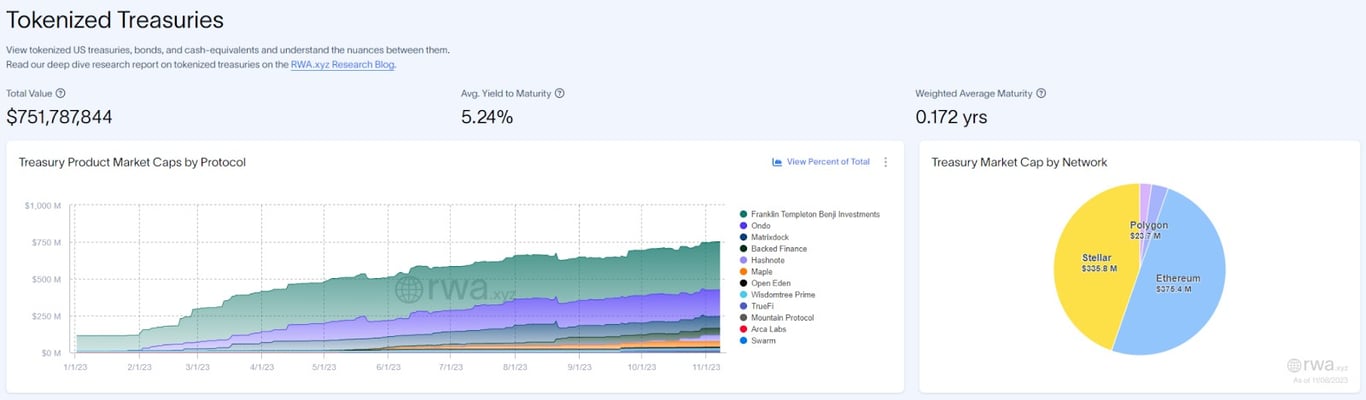The image size is (1366, 400).
Task: Click the Franklin Templeton Benji Investments legend dot
Action: [x=744, y=214]
